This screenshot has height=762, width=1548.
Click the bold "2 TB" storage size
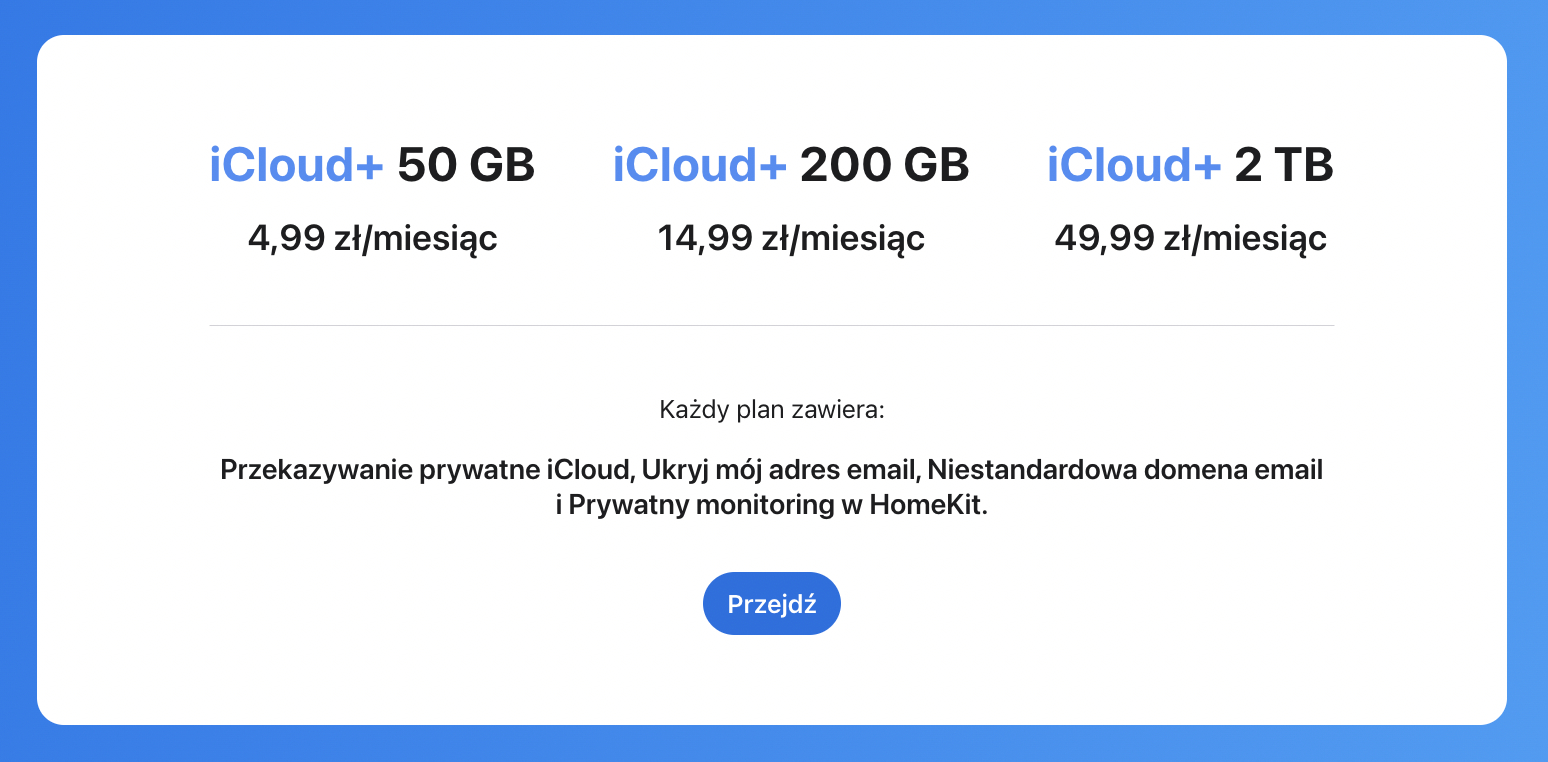(1284, 165)
